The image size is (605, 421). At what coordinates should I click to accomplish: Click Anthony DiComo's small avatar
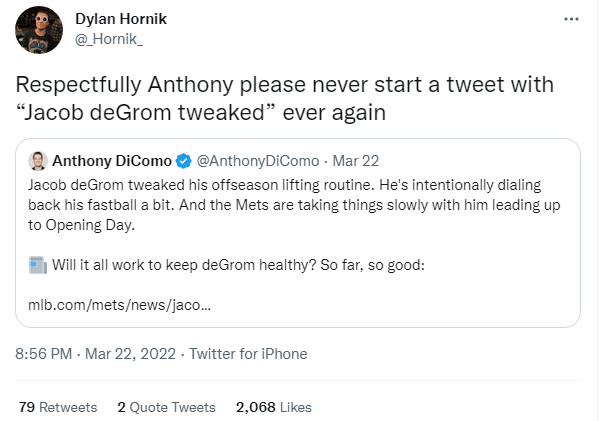tap(38, 160)
